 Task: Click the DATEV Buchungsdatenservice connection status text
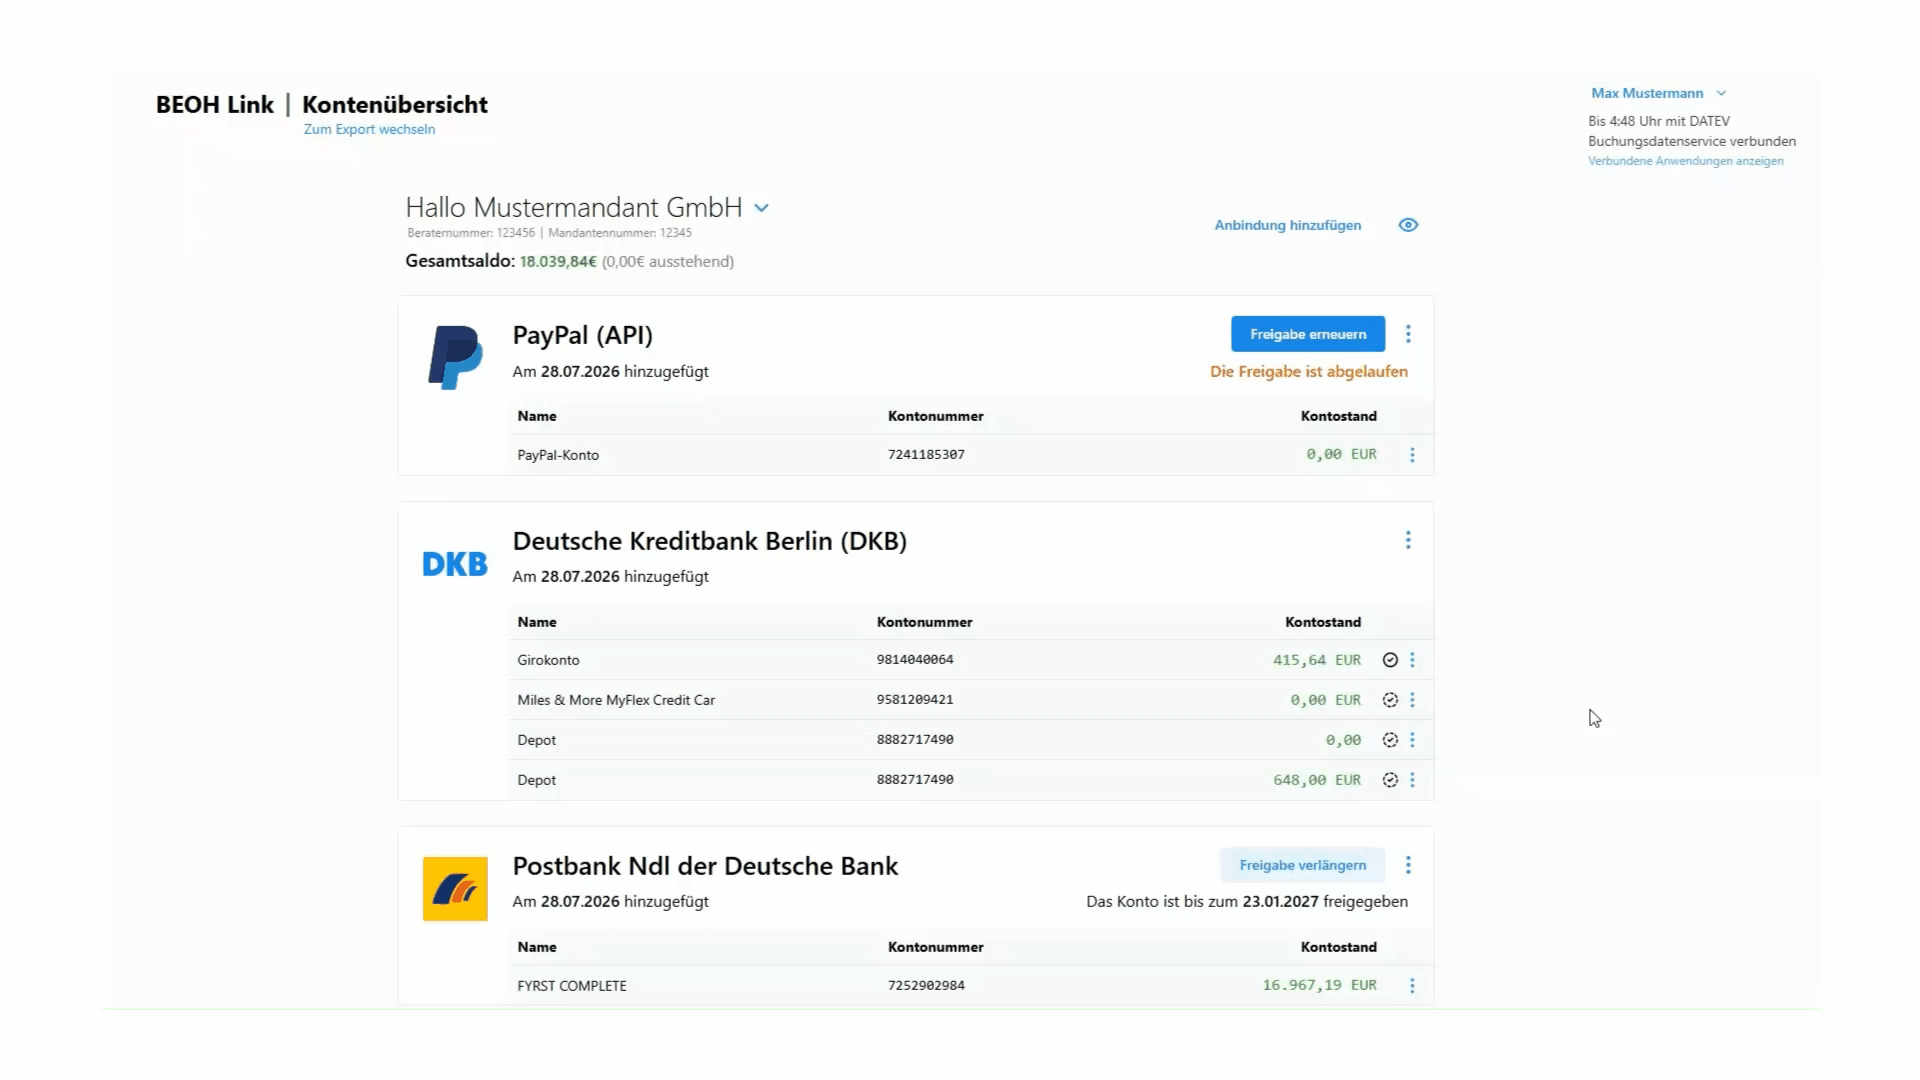1692,131
